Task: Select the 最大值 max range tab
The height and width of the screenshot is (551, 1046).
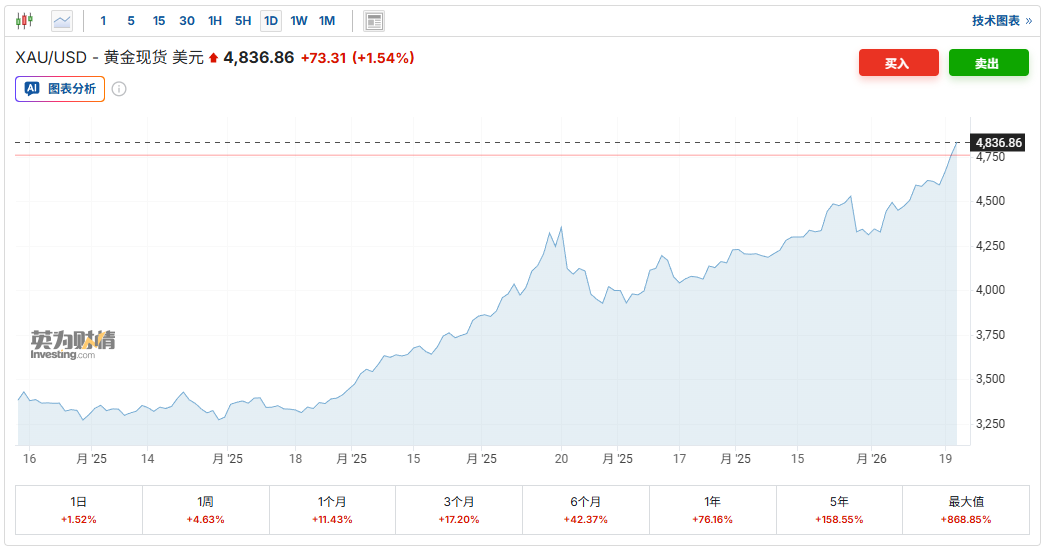Action: point(966,510)
